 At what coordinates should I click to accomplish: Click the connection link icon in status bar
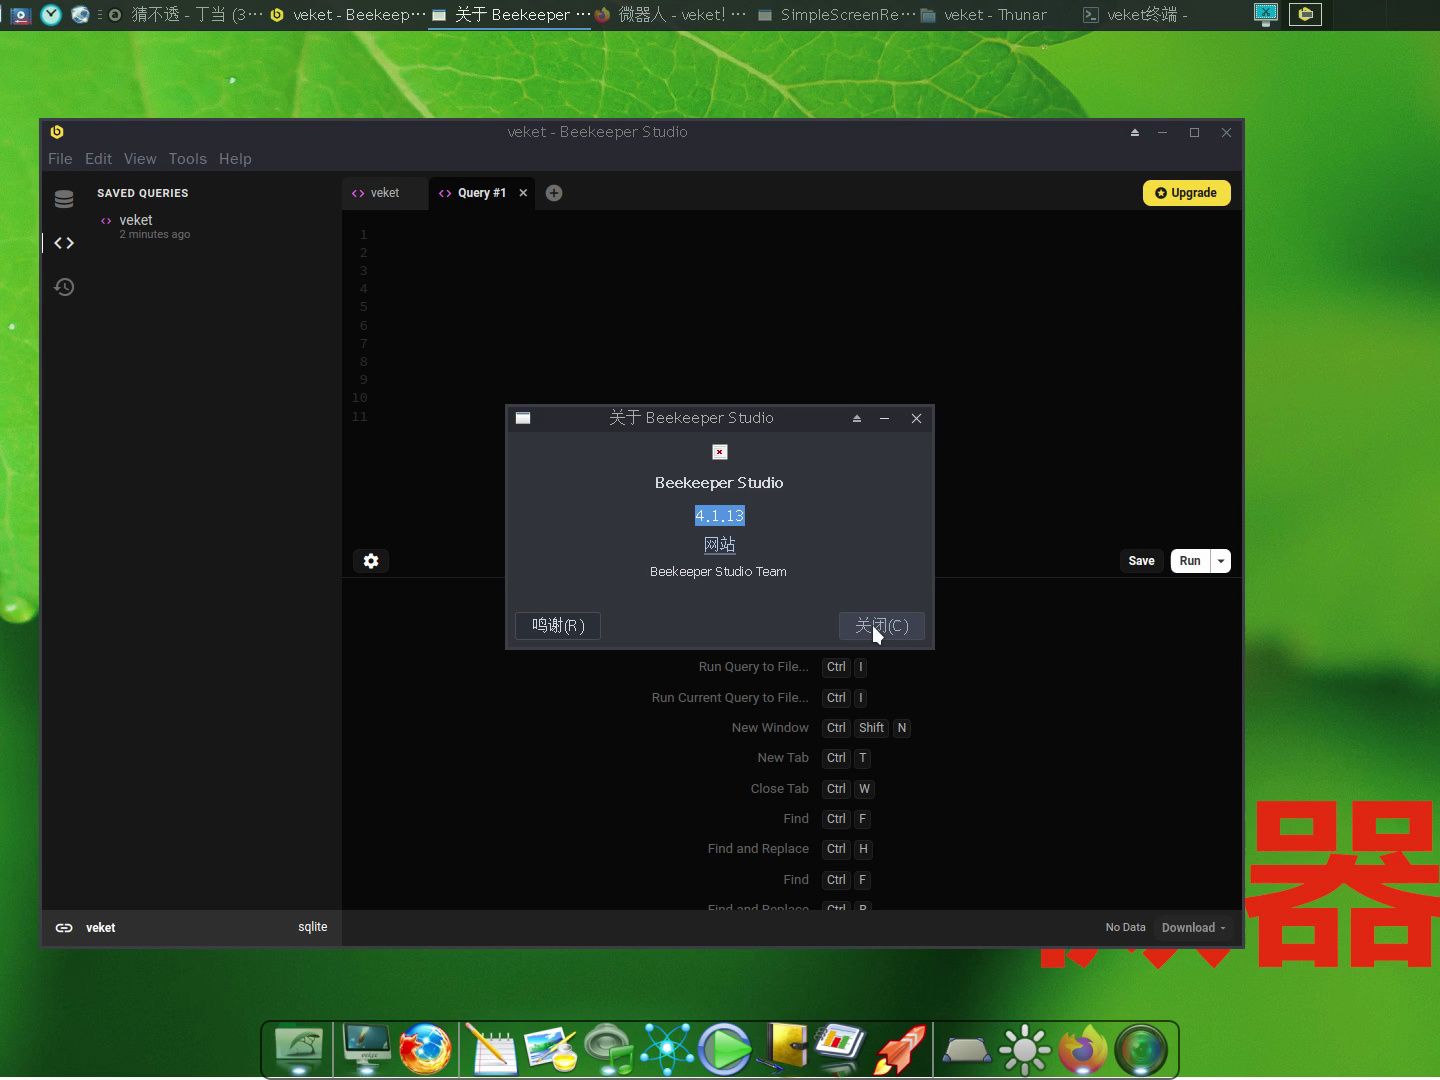click(x=64, y=928)
